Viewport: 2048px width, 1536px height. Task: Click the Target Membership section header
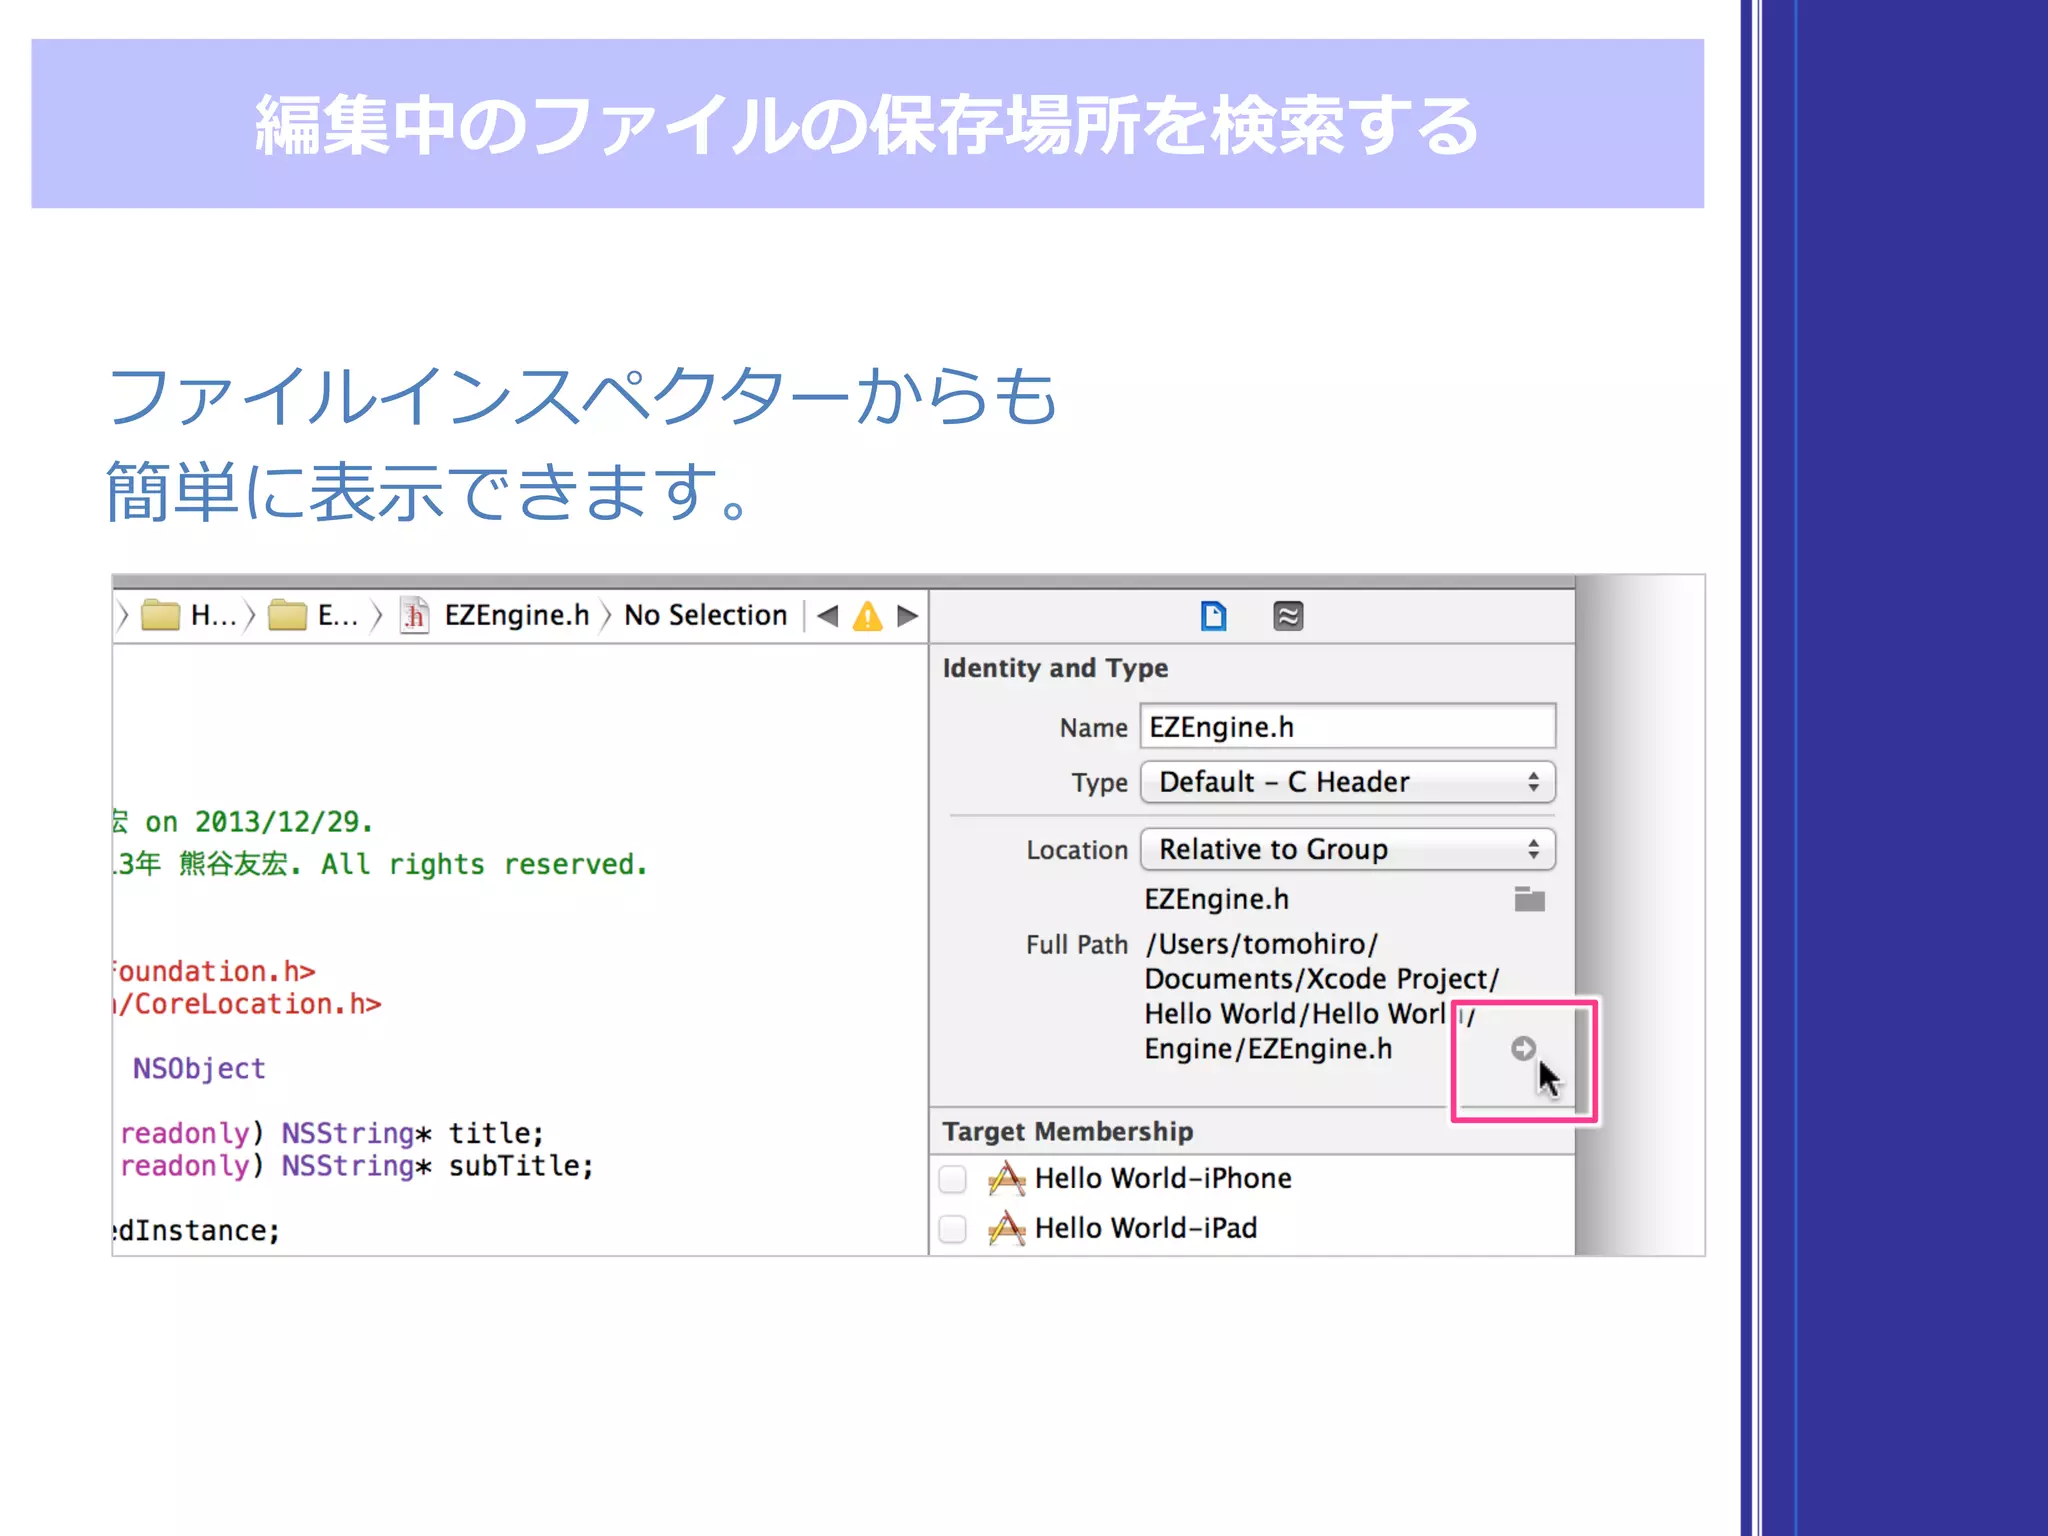pyautogui.click(x=1067, y=1131)
